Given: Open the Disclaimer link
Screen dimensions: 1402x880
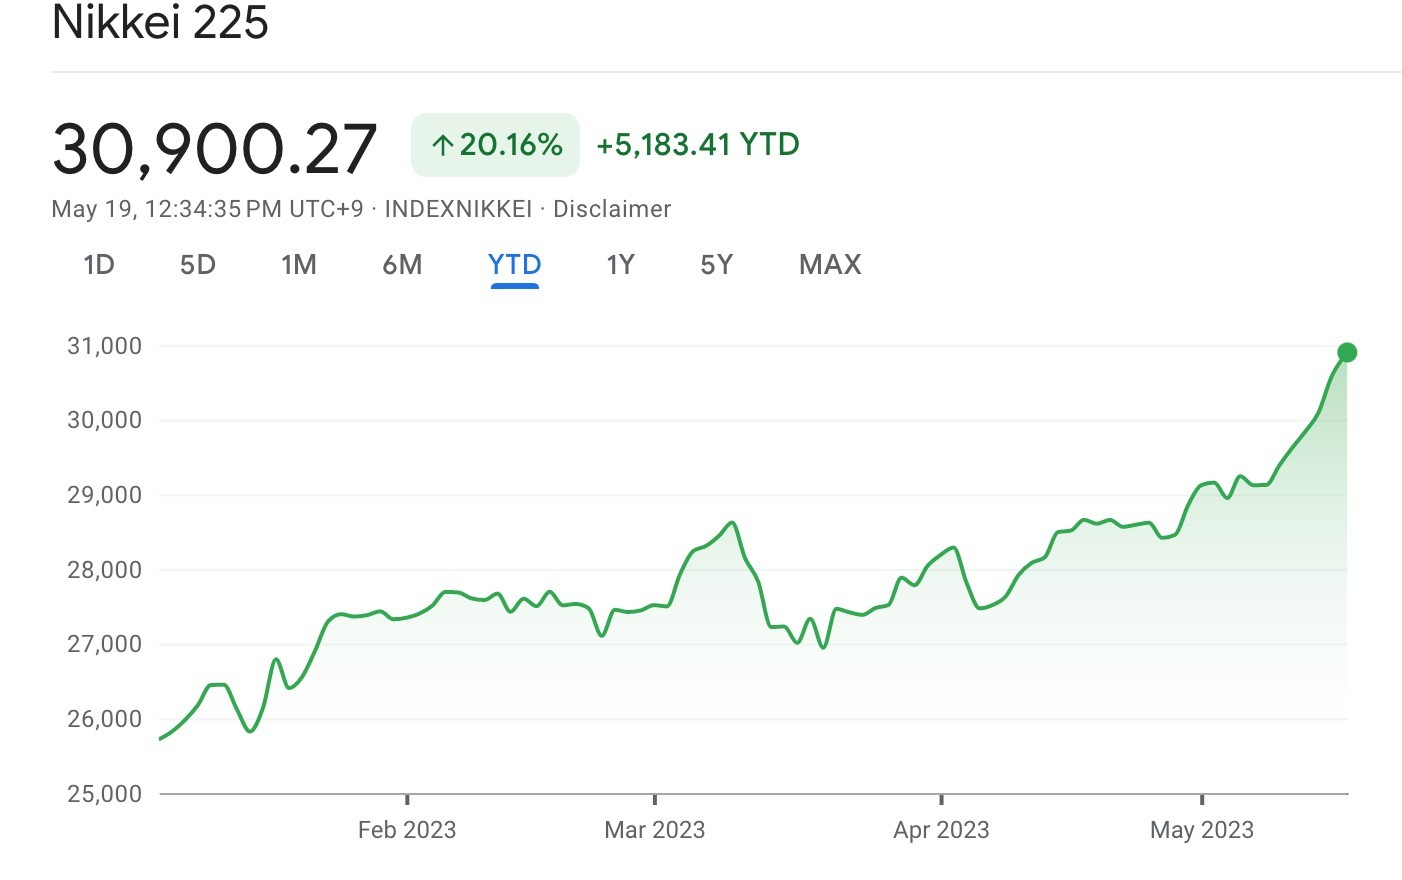Looking at the screenshot, I should click(x=612, y=209).
